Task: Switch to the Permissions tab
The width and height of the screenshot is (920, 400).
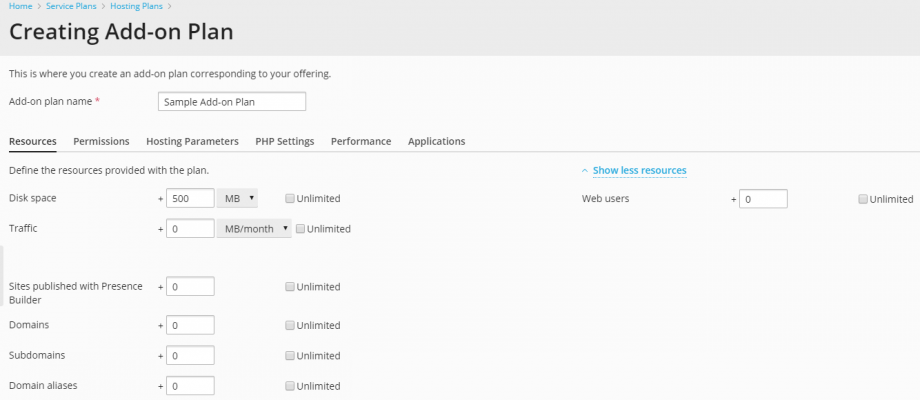Action: pyautogui.click(x=101, y=142)
